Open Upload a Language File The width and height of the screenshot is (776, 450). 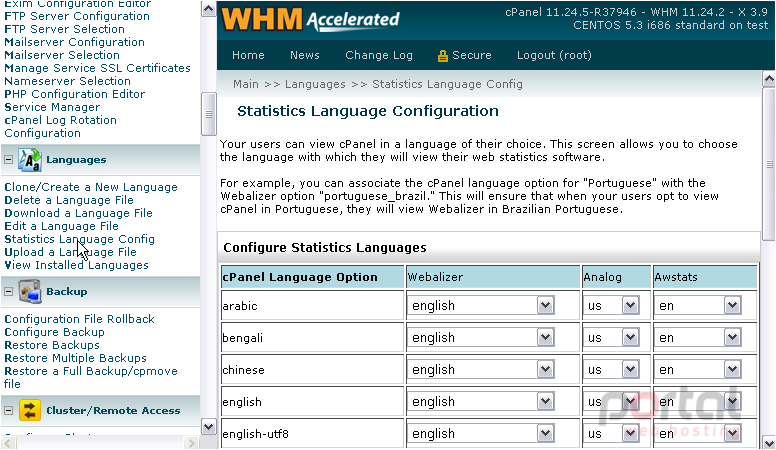tap(70, 252)
